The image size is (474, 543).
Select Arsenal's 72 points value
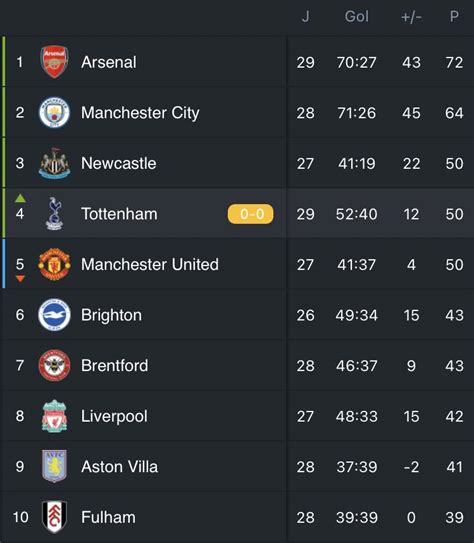click(x=454, y=62)
